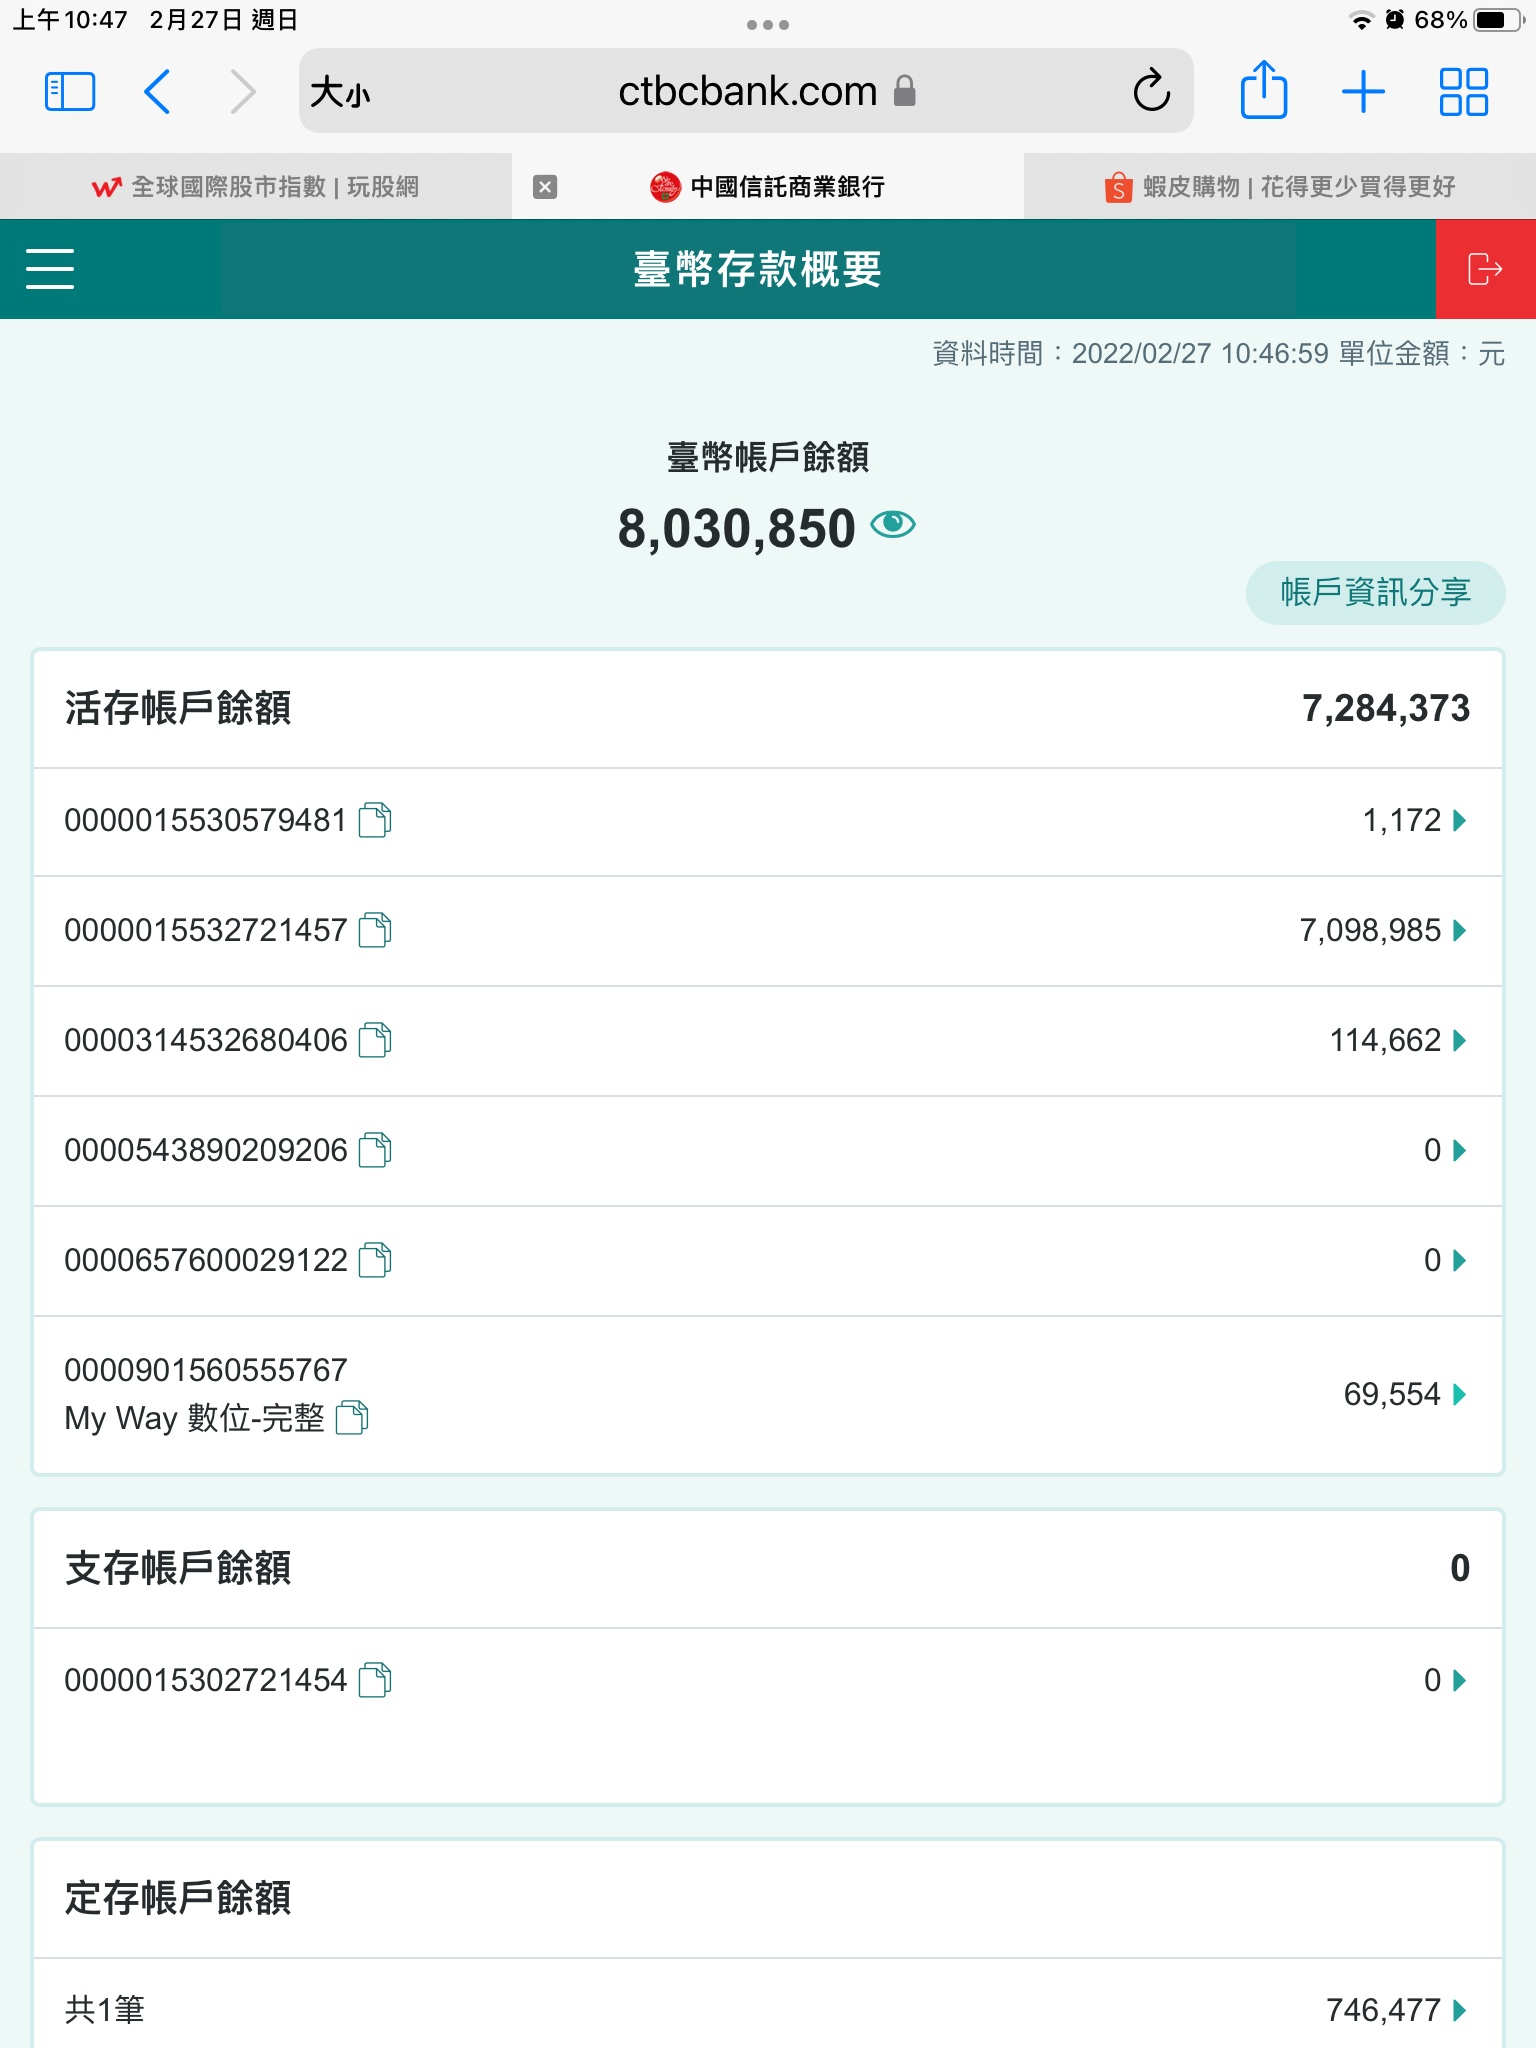Click the 帳戶資訊分享 button
1536x2048 pixels.
click(x=1375, y=592)
